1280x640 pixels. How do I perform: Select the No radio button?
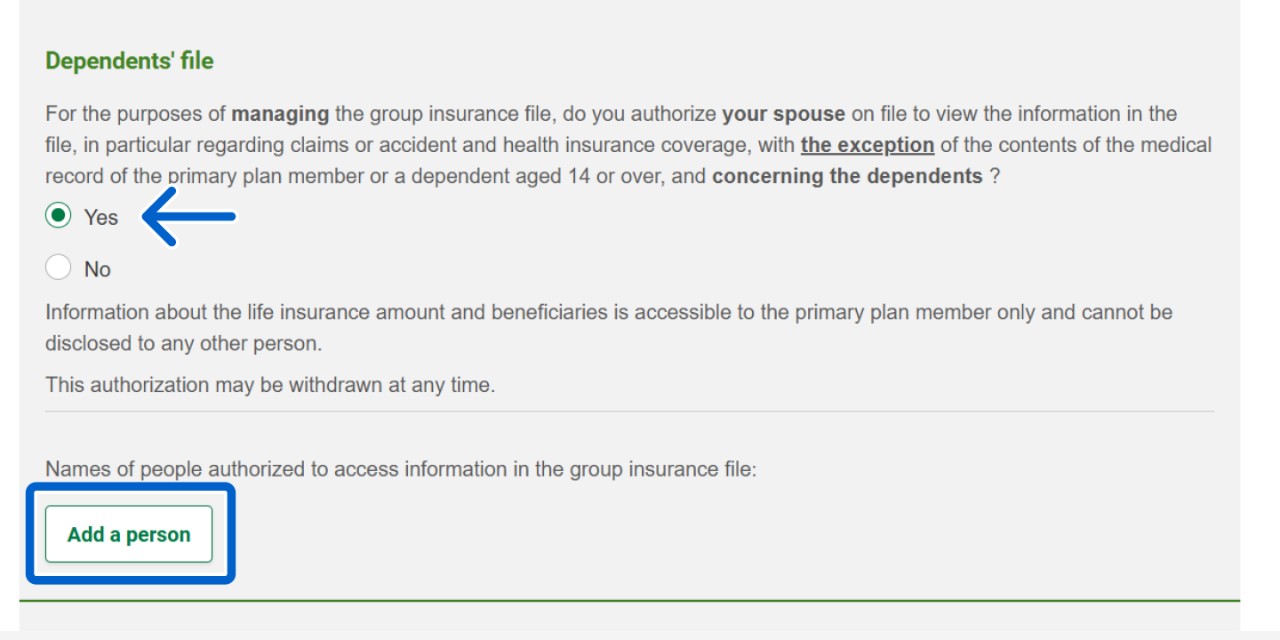click(59, 268)
